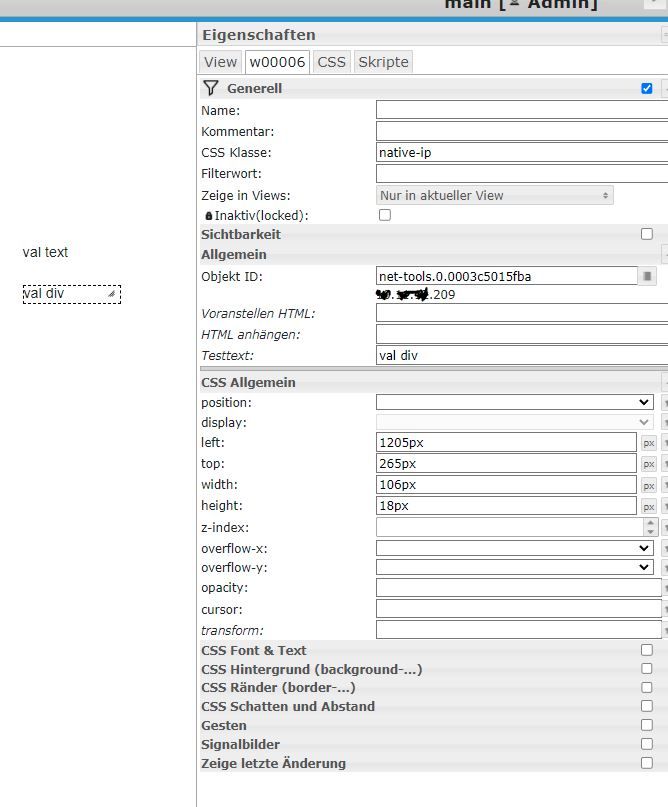Uncheck the Generell section checkbox
The height and width of the screenshot is (807, 668).
647,89
